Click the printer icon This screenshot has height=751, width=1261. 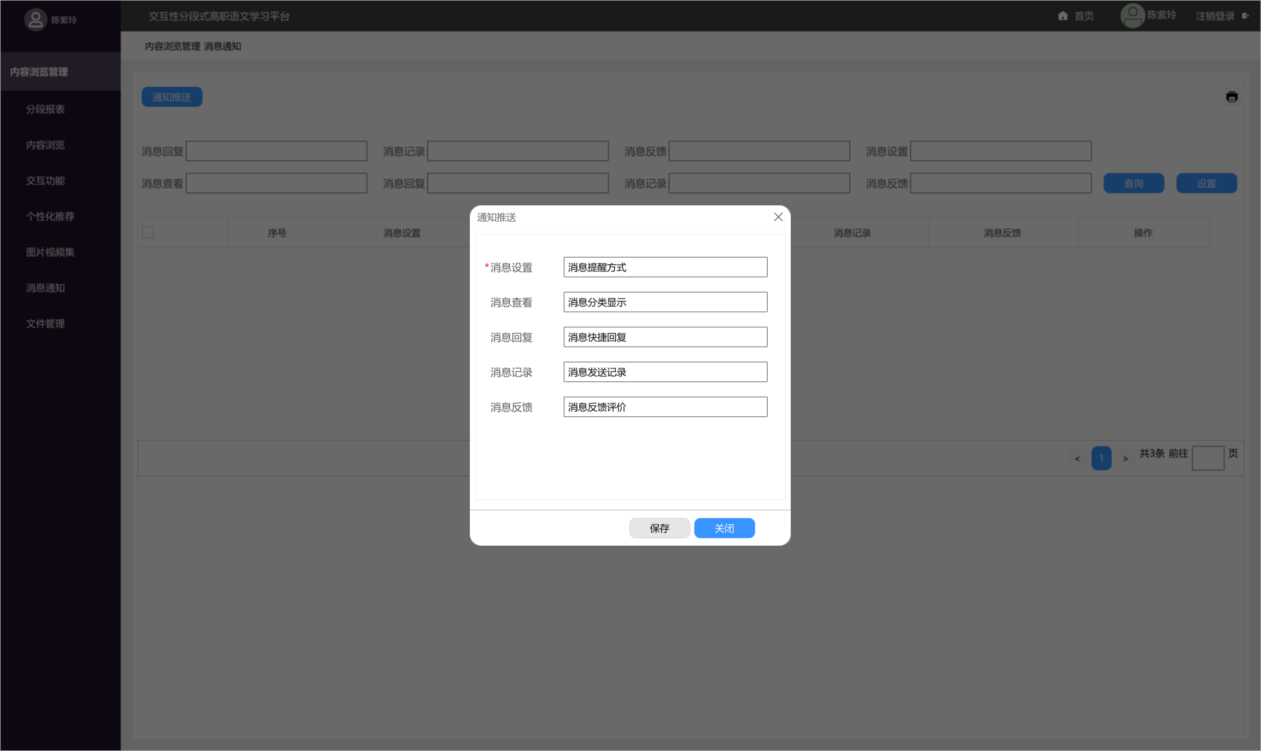tap(1231, 97)
